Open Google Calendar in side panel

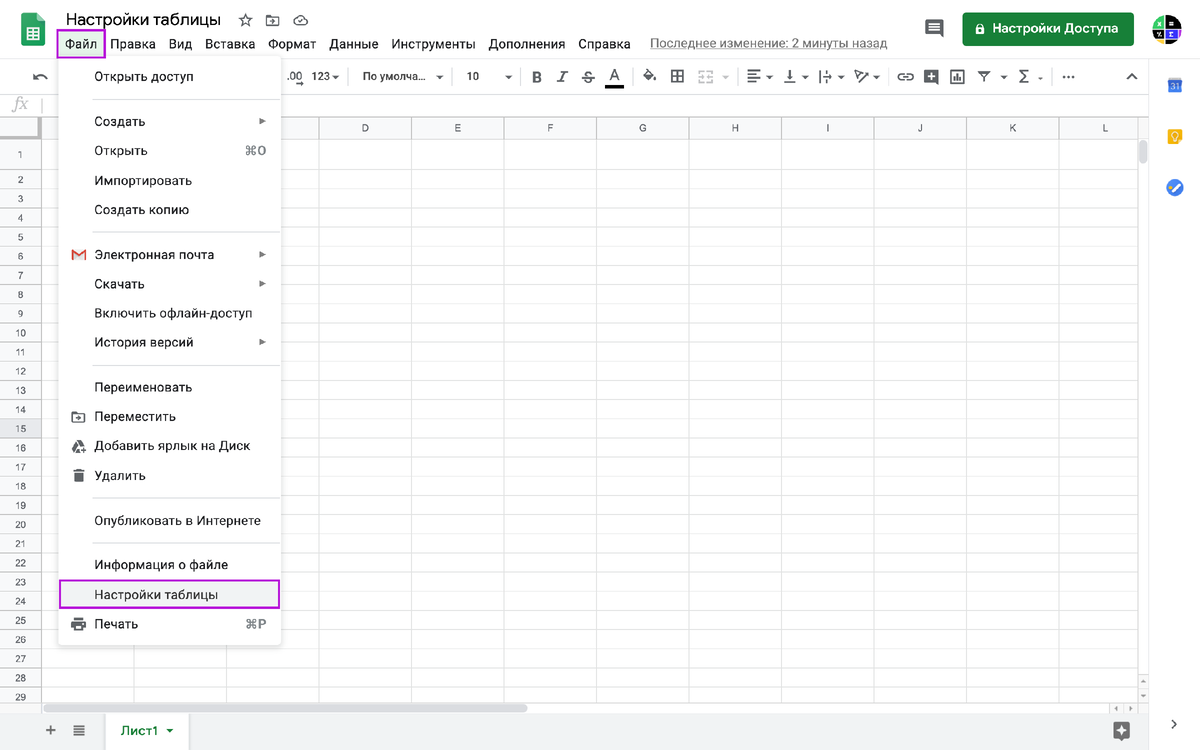pyautogui.click(x=1175, y=85)
